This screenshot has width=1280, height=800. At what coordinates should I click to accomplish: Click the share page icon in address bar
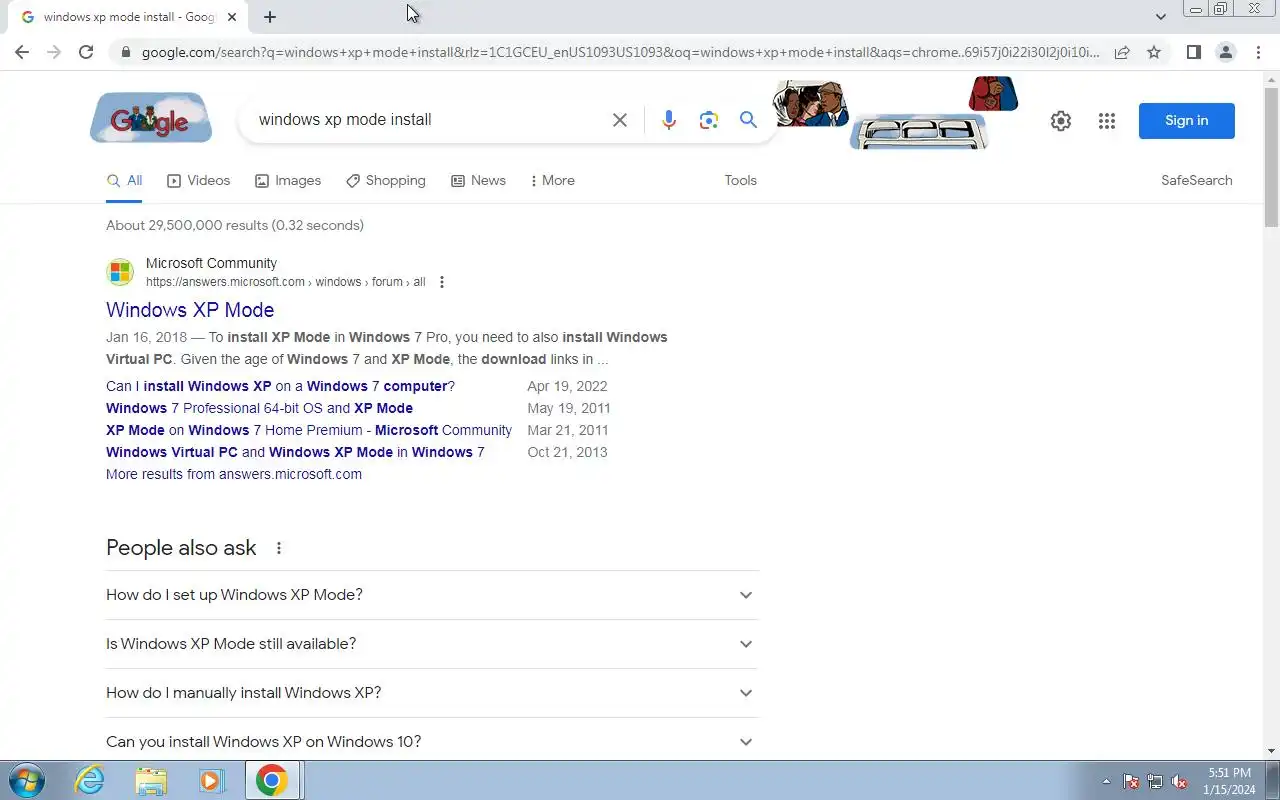1122,52
